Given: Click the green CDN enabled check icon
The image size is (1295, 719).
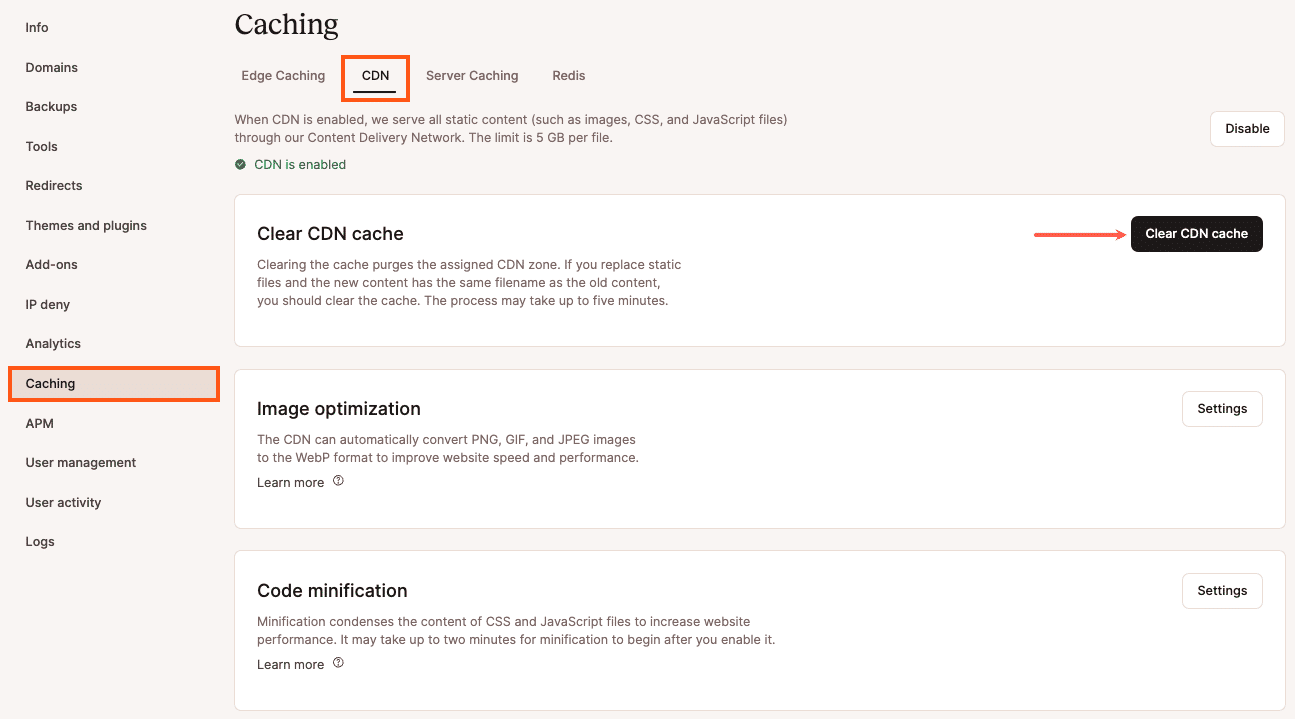Looking at the screenshot, I should pos(240,165).
